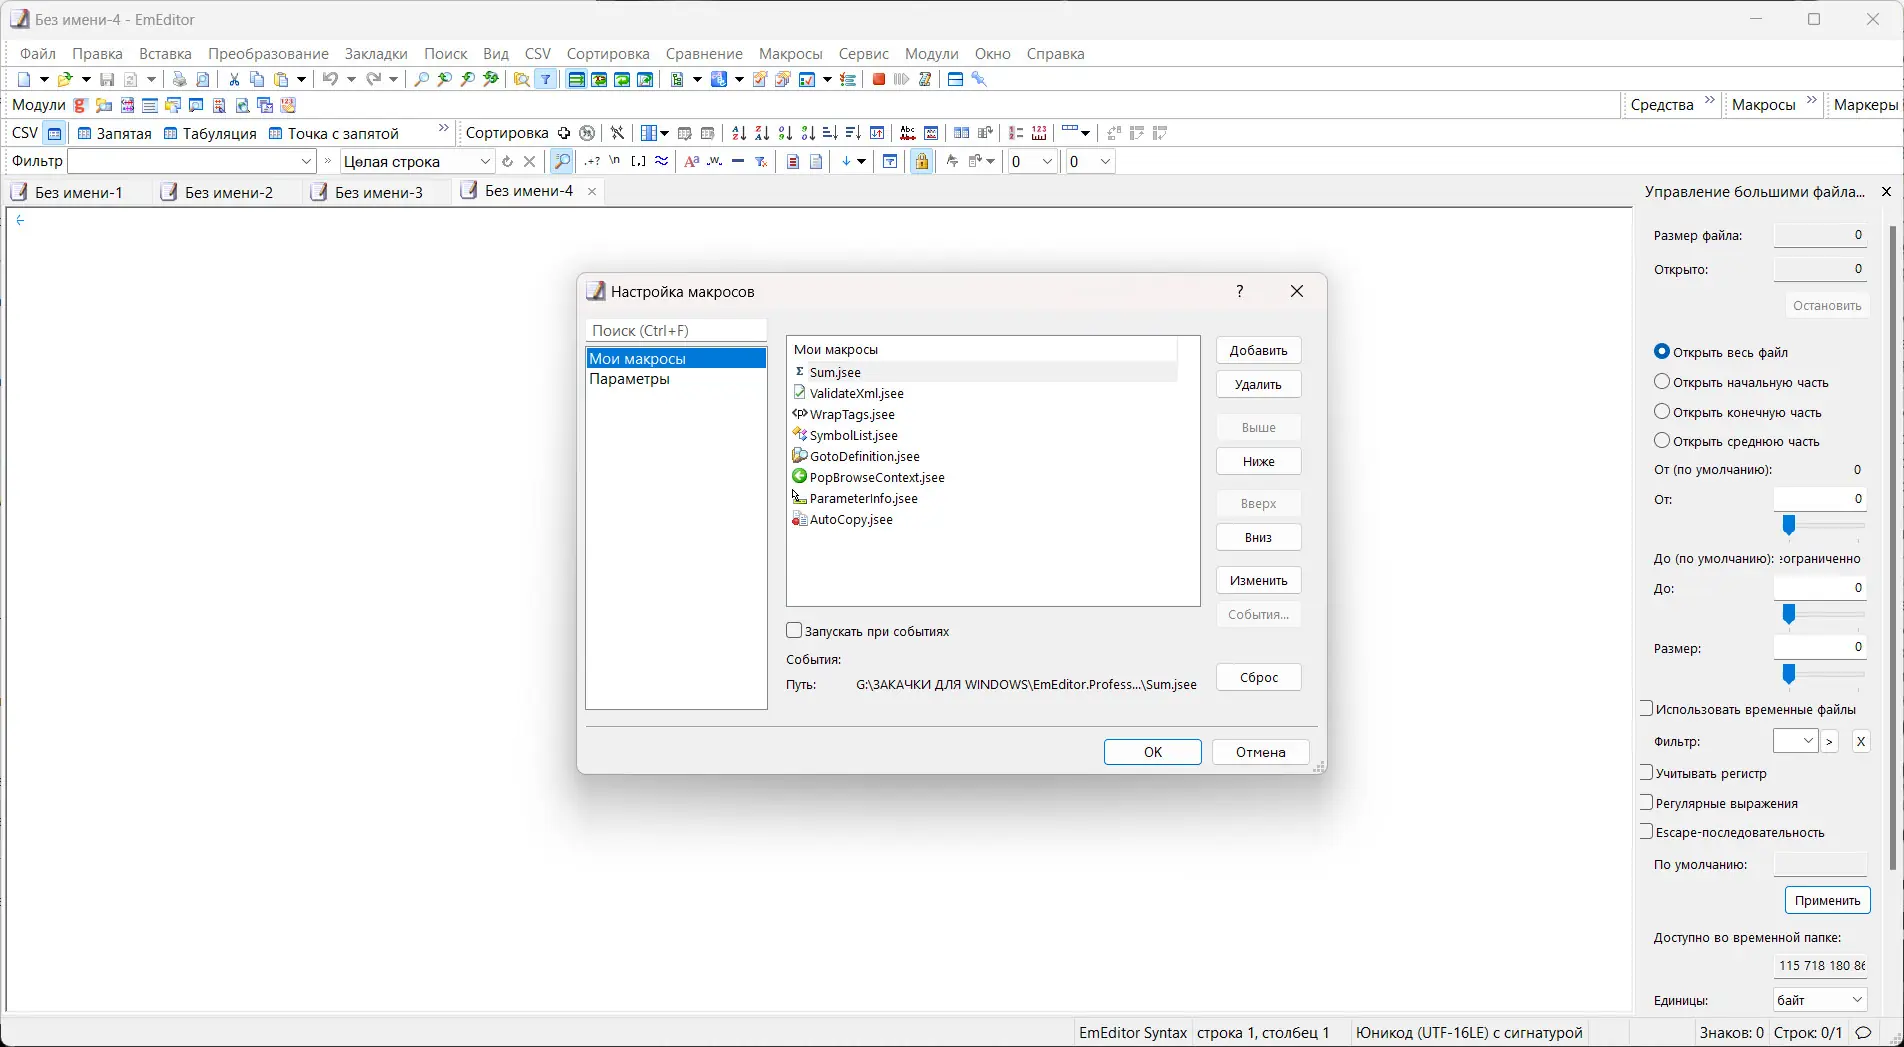Check 'Использовать временные файлы' checkbox
Viewport: 1904px width, 1047px height.
[x=1646, y=709]
